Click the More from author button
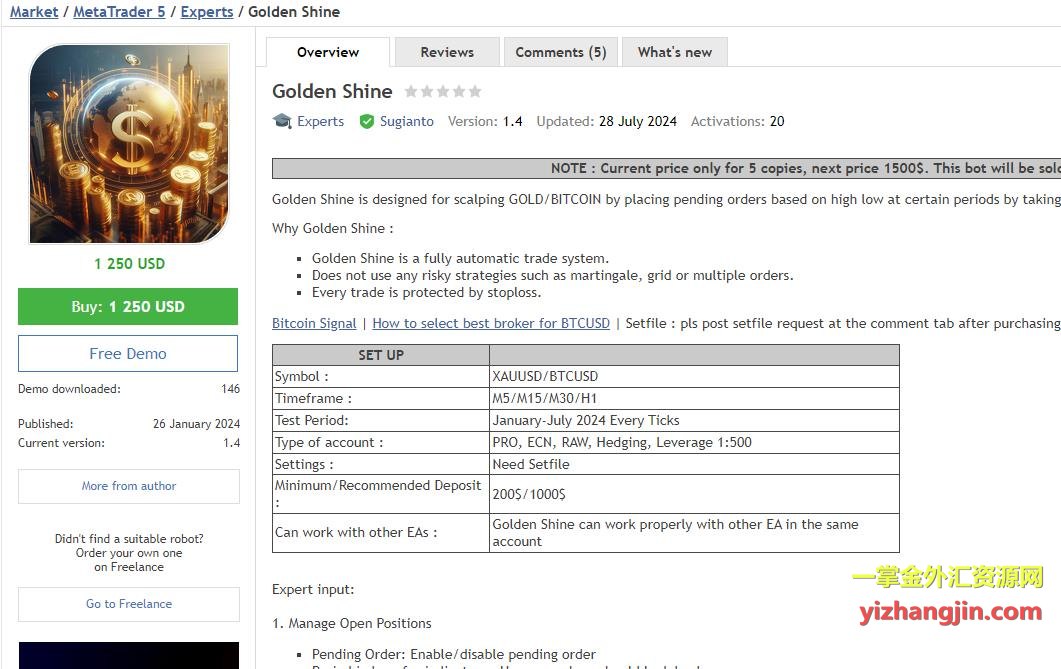 click(129, 486)
